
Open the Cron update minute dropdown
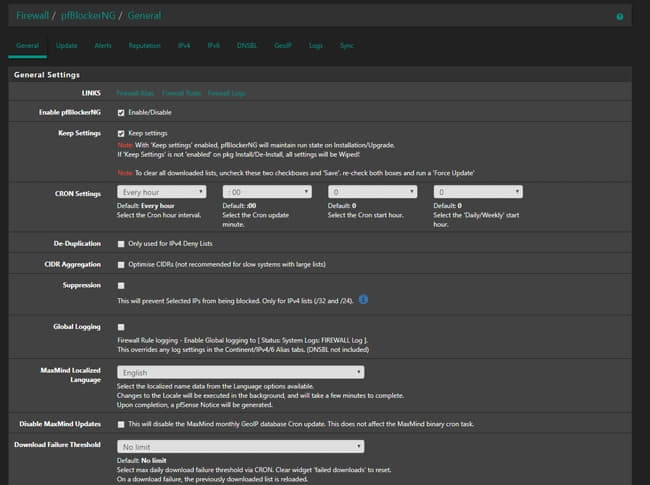267,192
